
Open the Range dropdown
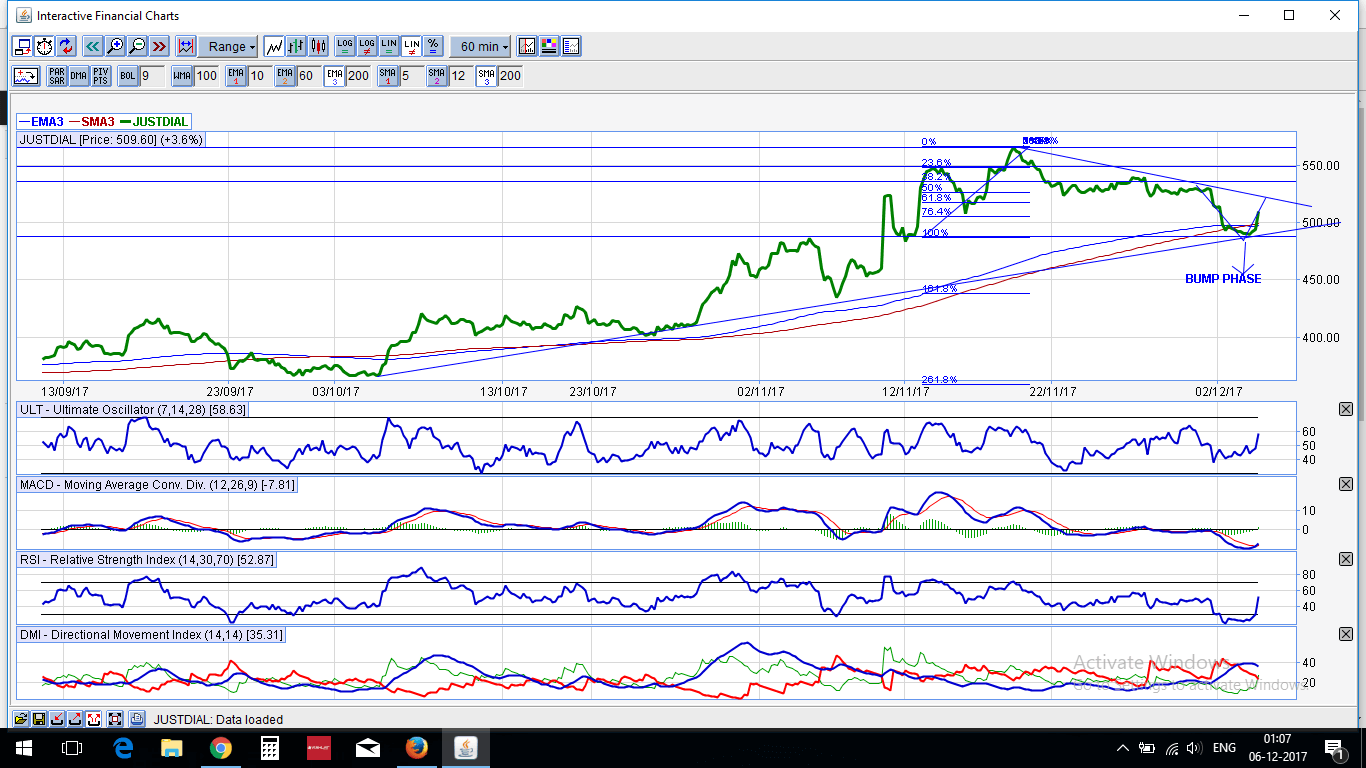click(227, 47)
